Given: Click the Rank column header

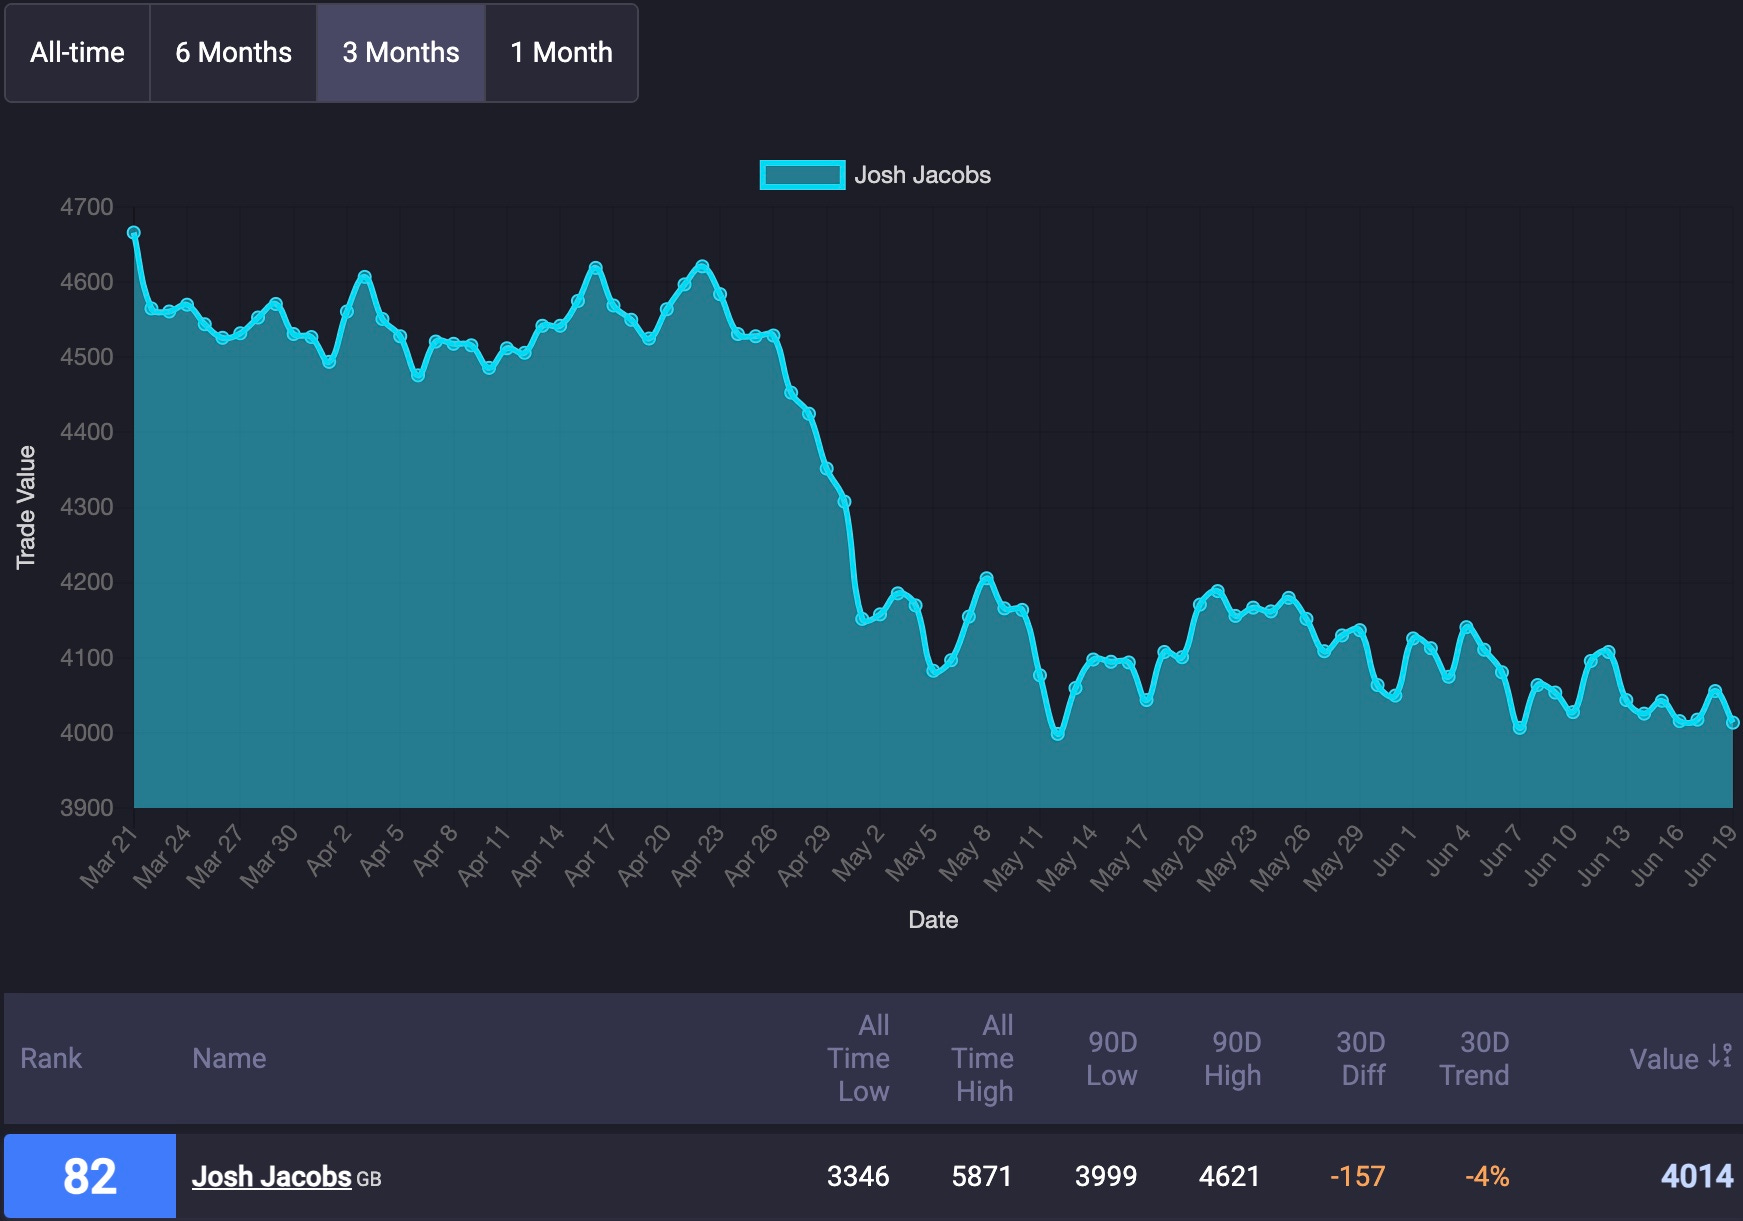Looking at the screenshot, I should tap(51, 1058).
